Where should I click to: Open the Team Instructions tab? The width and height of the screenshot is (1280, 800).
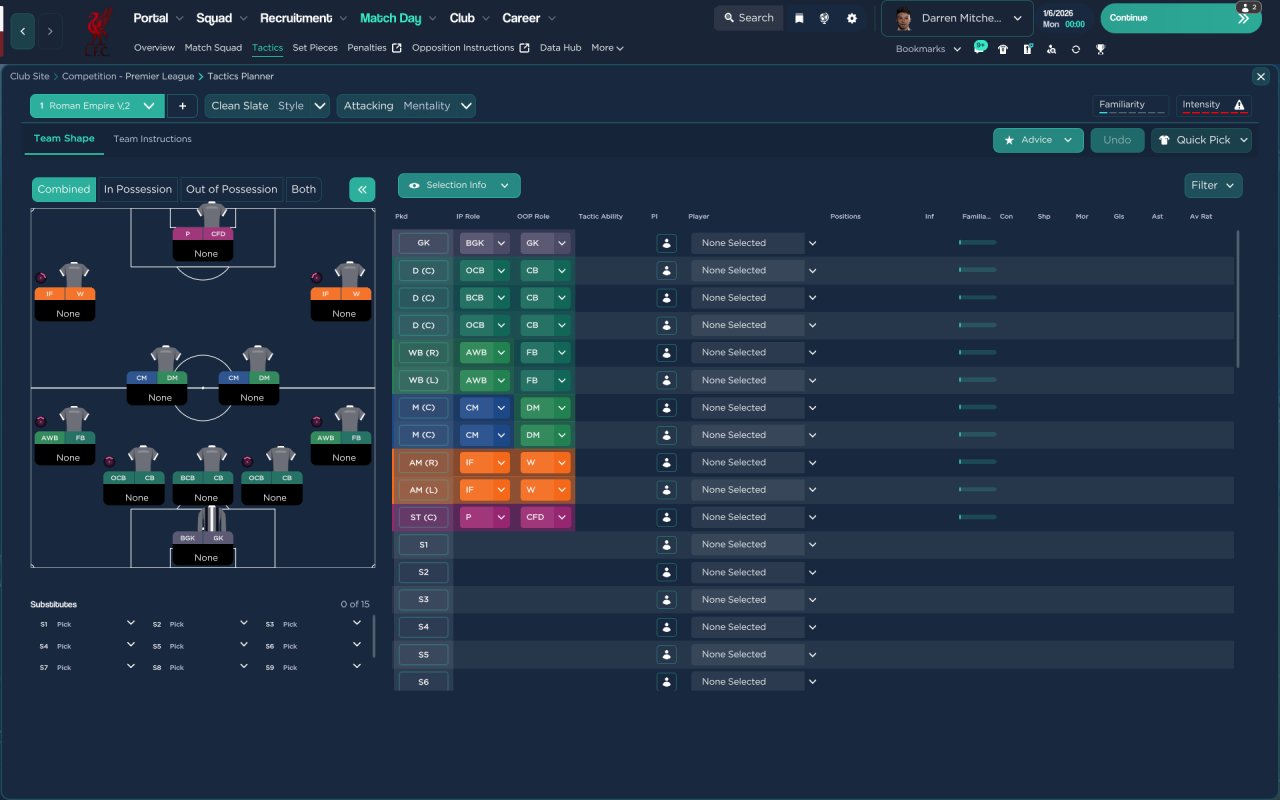[x=152, y=139]
